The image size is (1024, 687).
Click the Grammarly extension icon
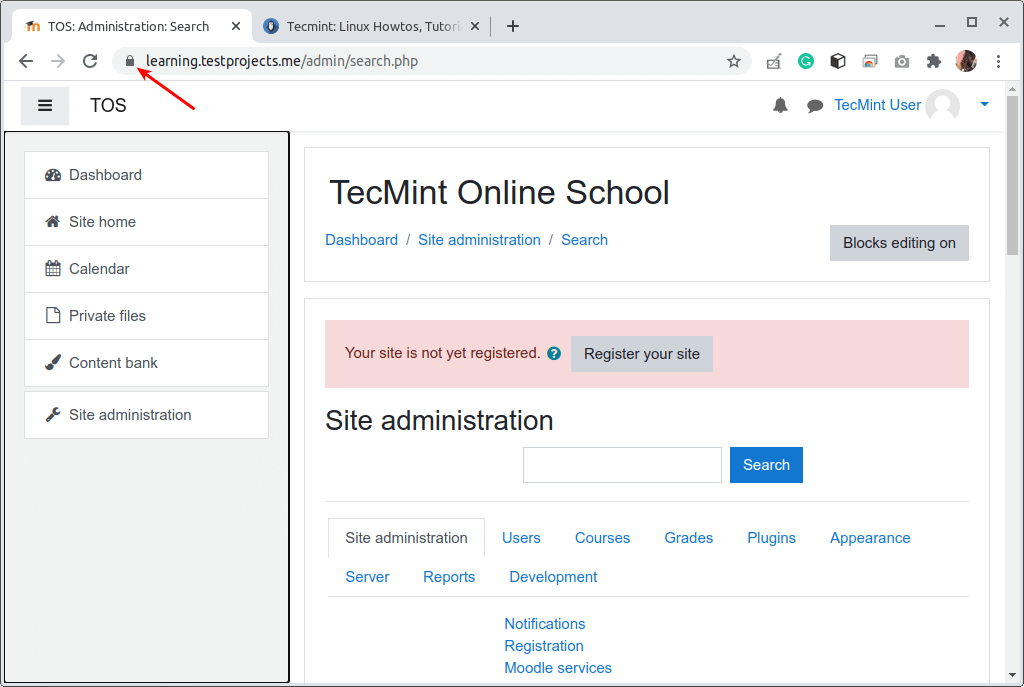click(806, 61)
